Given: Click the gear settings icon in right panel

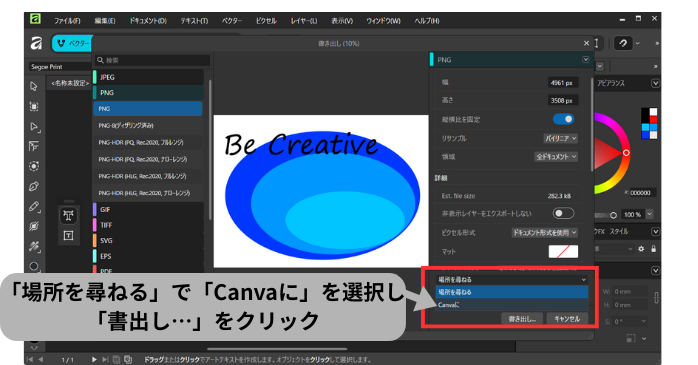Looking at the screenshot, I should pyautogui.click(x=641, y=249).
